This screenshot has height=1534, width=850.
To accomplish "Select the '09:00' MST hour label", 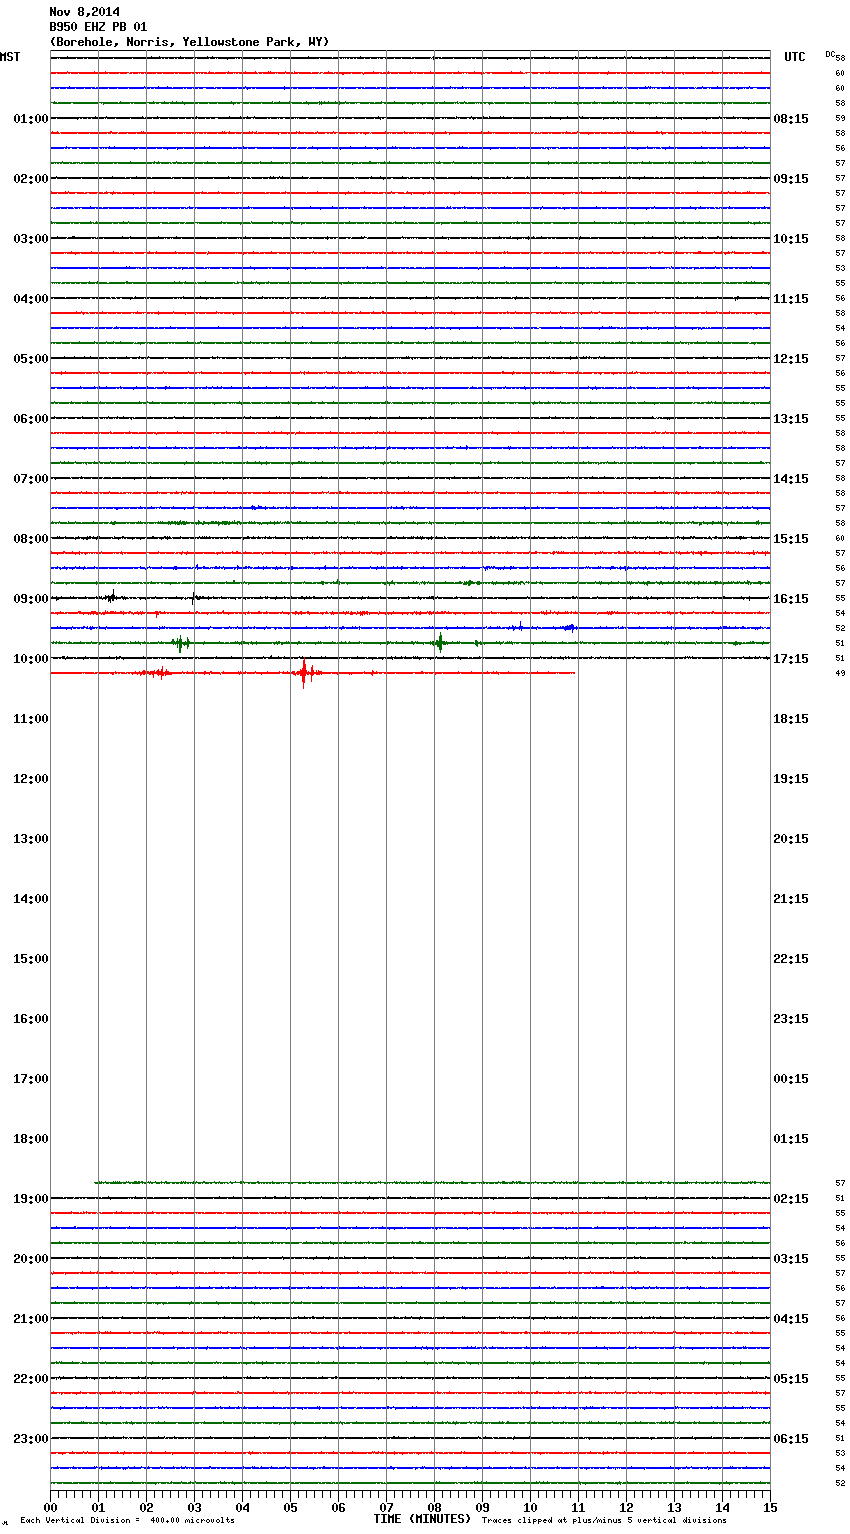I will pyautogui.click(x=31, y=599).
